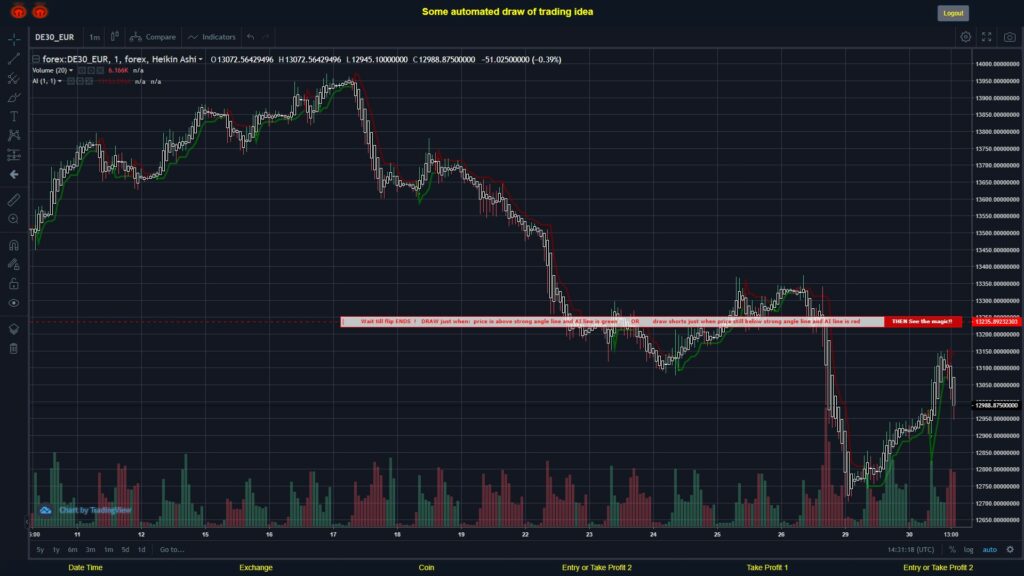
Task: Undo the last chart action
Action: coord(251,37)
